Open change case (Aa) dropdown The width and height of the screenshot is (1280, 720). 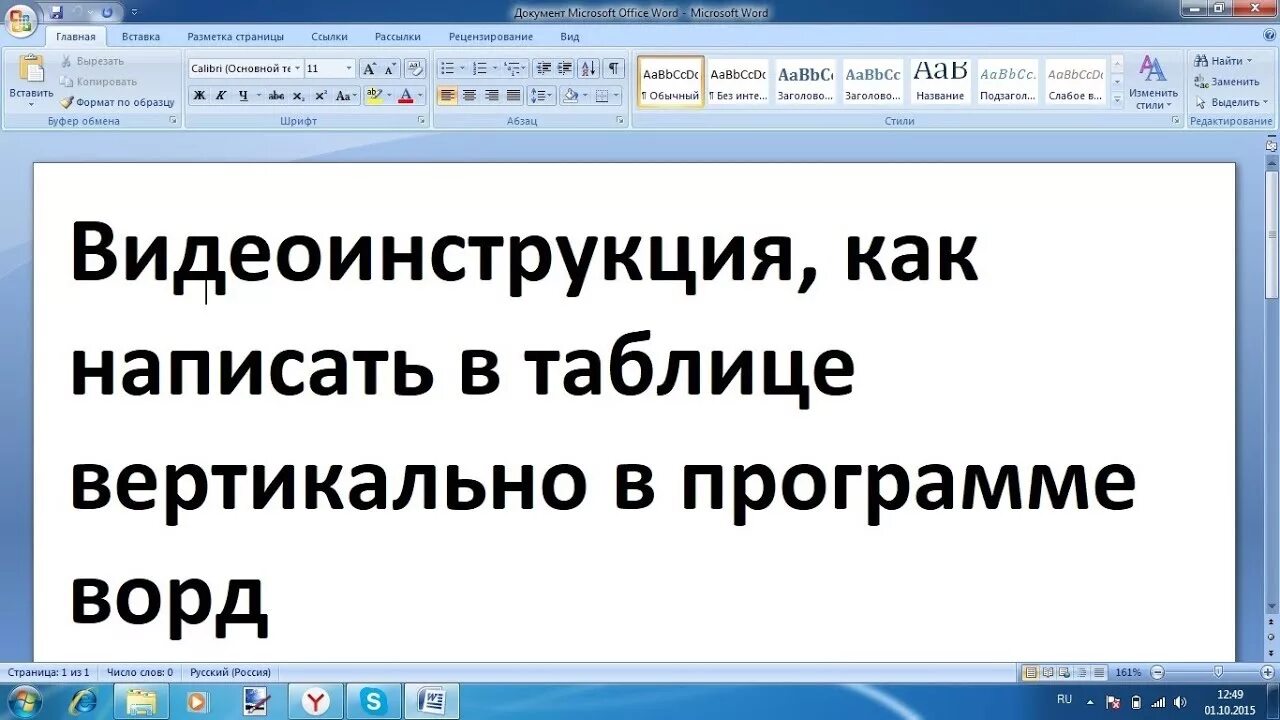pyautogui.click(x=347, y=96)
